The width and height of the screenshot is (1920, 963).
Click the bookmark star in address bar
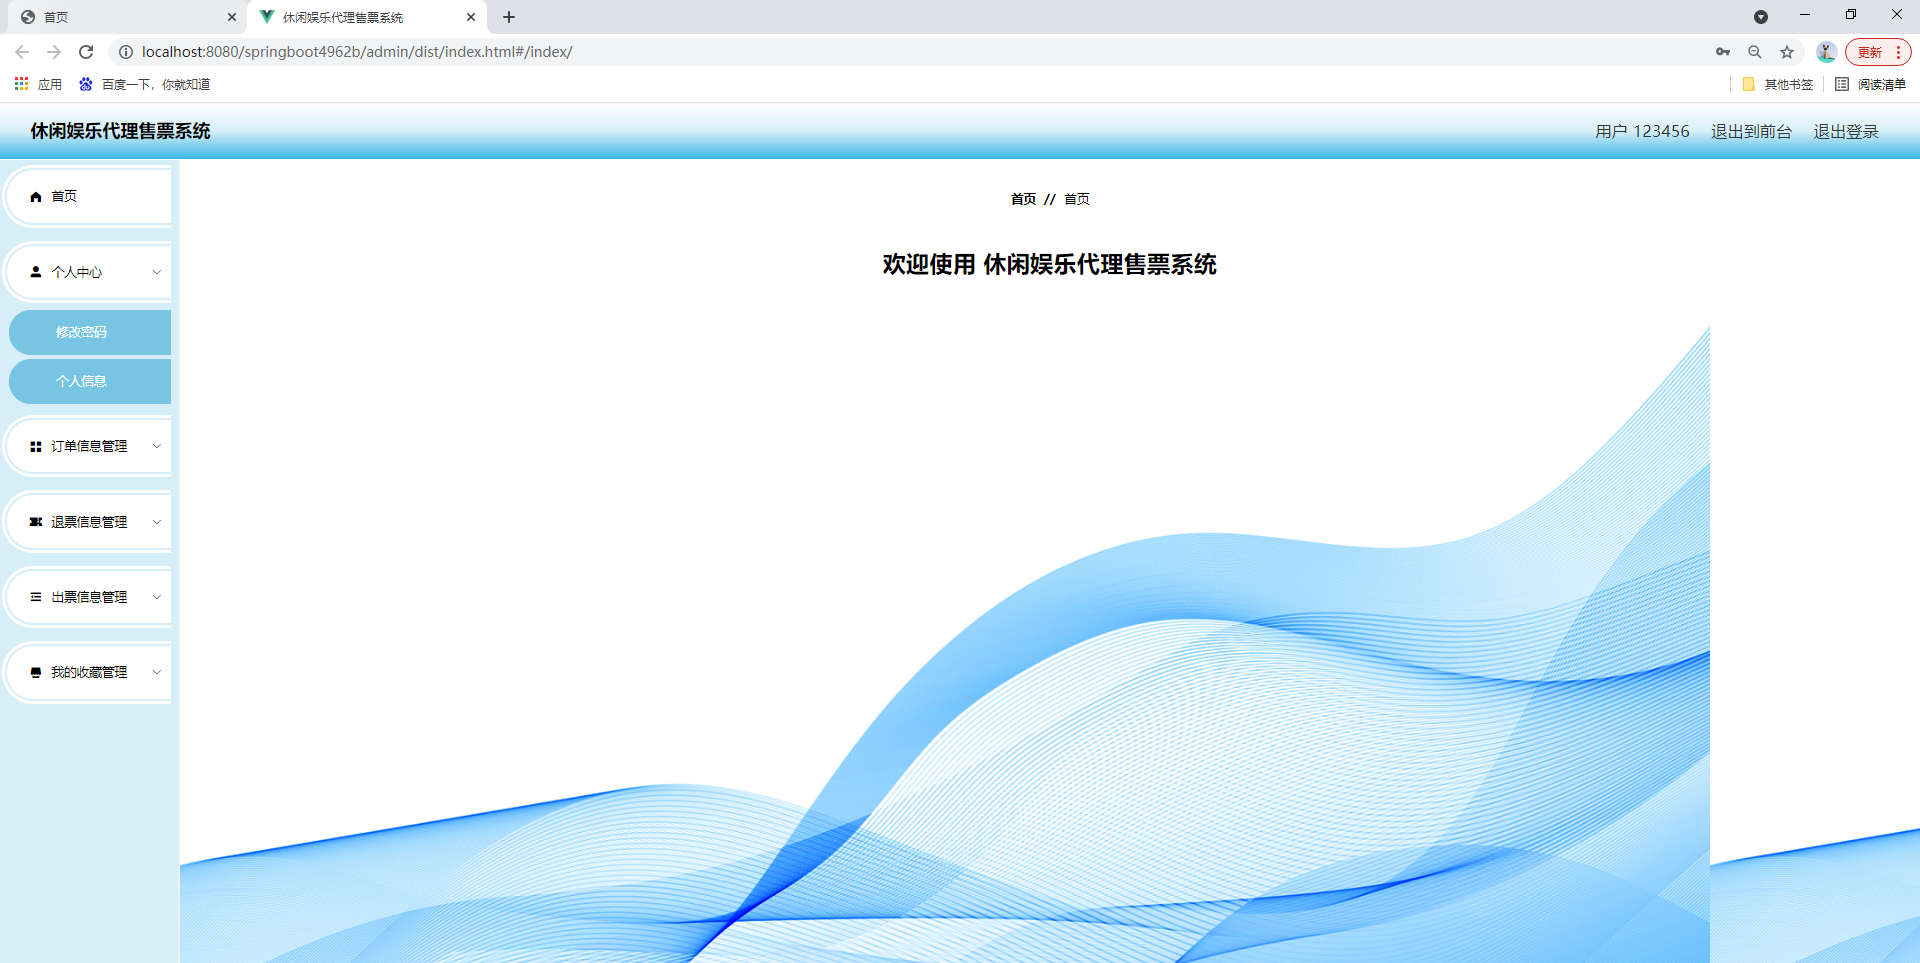point(1787,52)
